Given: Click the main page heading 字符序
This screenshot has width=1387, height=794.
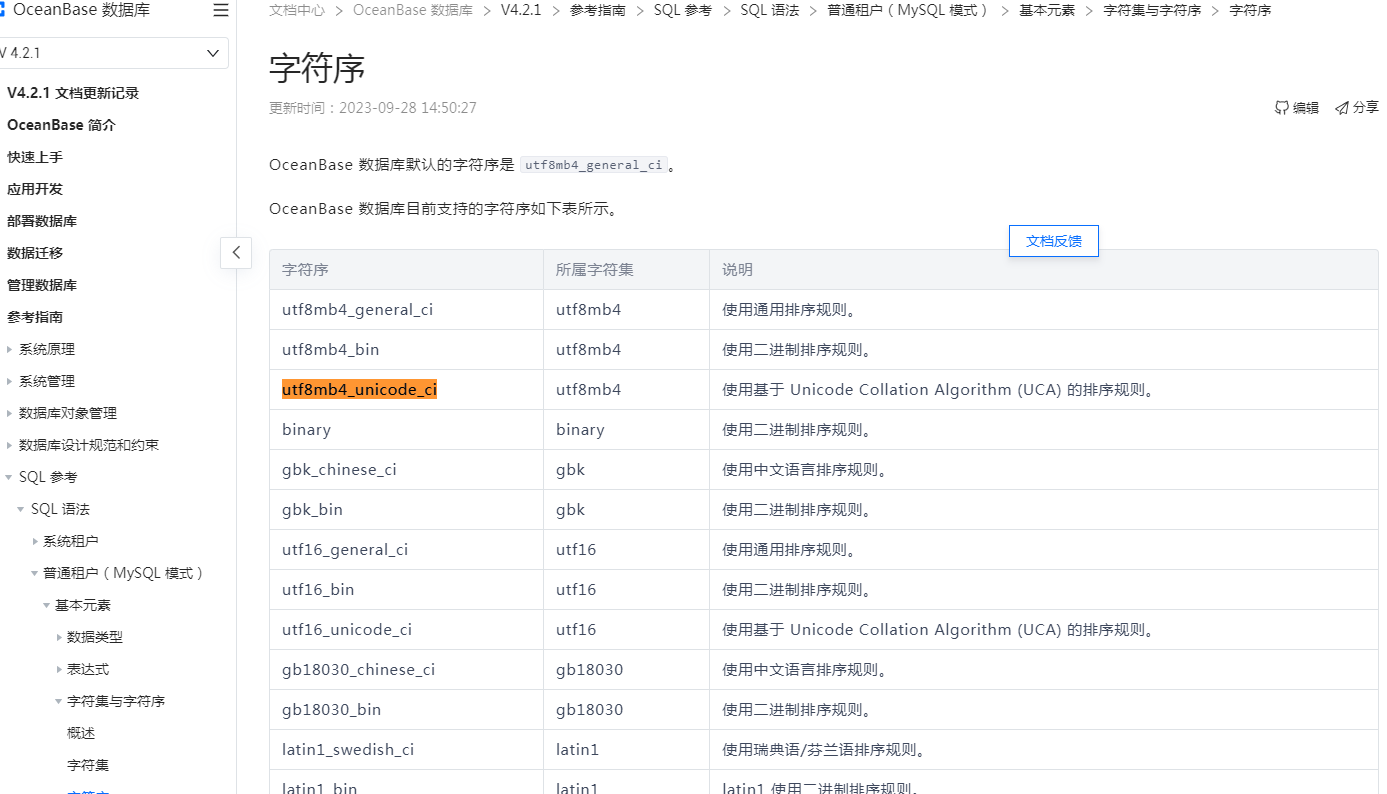Looking at the screenshot, I should [317, 69].
